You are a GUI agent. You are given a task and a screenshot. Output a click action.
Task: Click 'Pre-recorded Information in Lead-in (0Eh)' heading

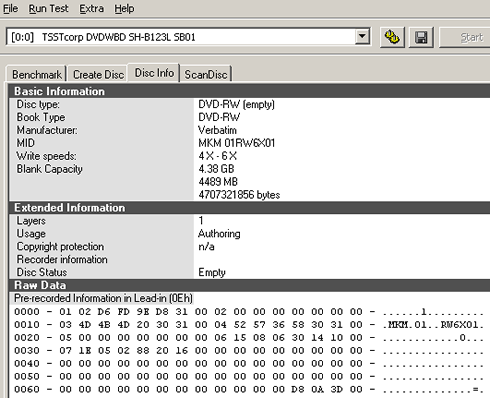click(103, 298)
